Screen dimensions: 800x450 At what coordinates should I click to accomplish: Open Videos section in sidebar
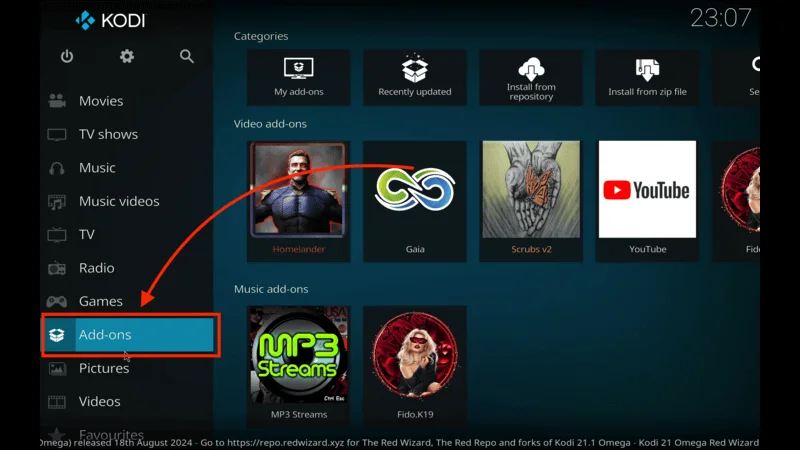(x=127, y=402)
